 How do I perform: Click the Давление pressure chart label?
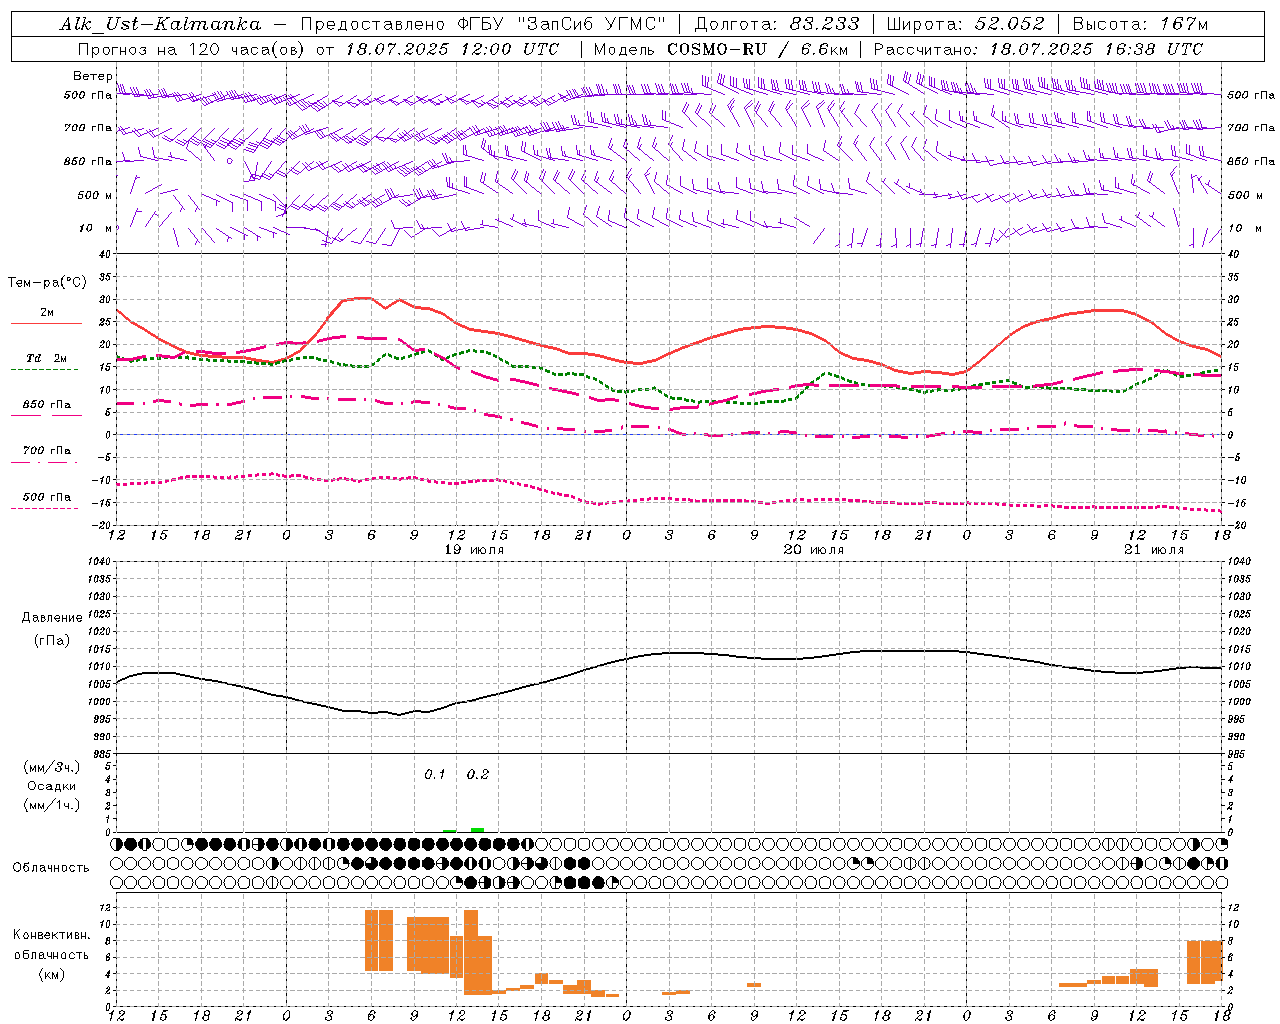point(52,617)
